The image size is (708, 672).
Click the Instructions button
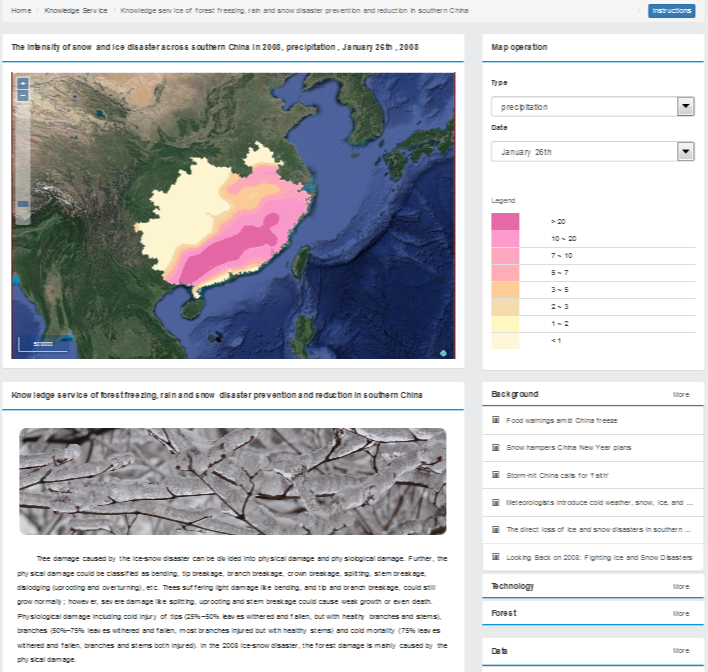[x=671, y=10]
